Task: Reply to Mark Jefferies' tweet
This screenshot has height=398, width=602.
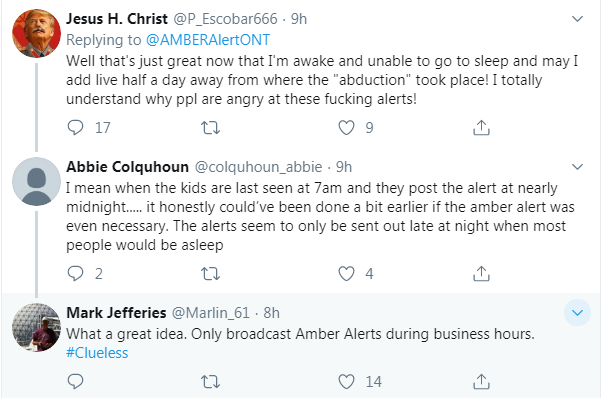Action: (x=75, y=381)
